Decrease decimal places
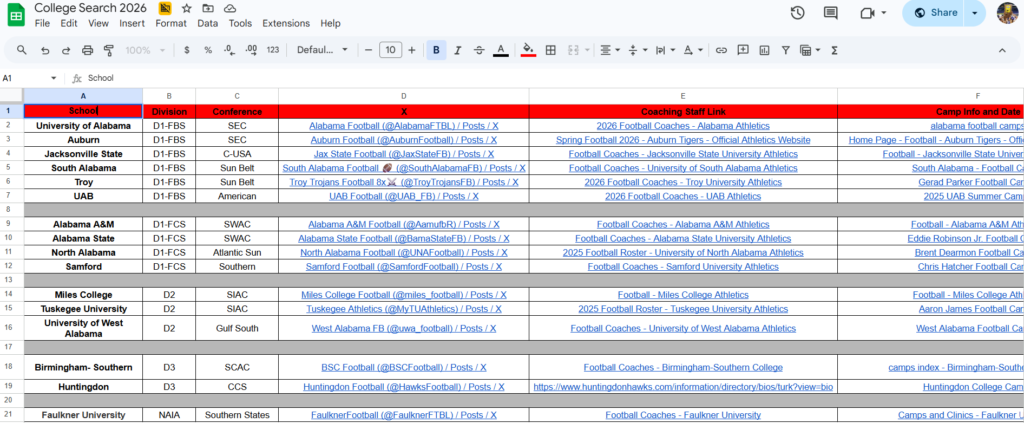 [x=229, y=50]
